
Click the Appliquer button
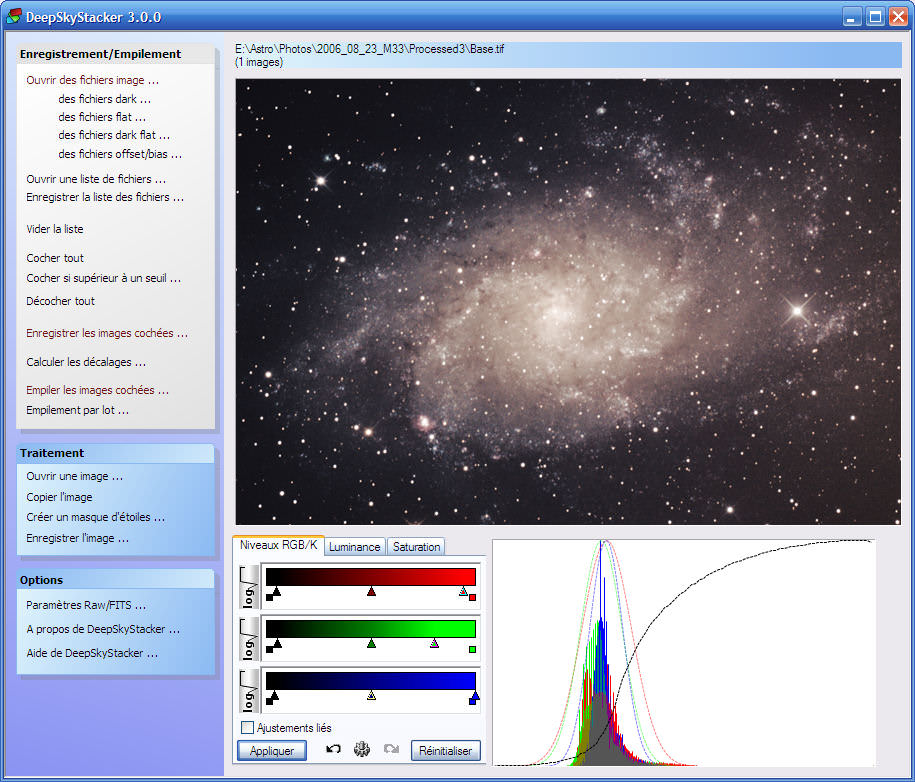pos(272,750)
